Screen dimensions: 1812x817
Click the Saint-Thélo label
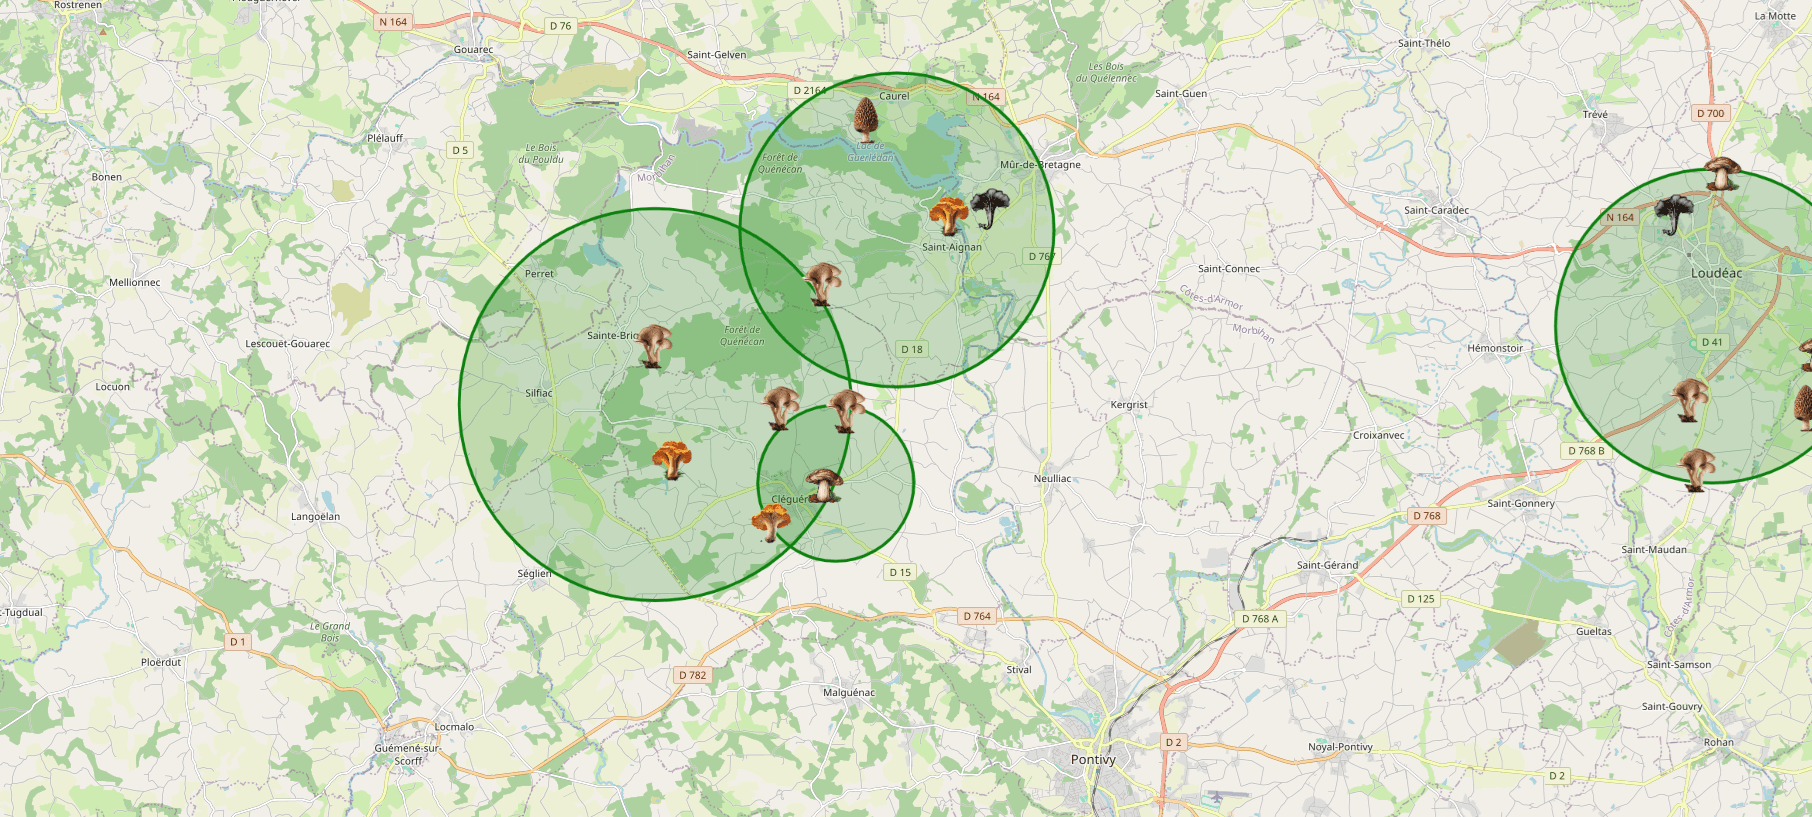[1424, 43]
